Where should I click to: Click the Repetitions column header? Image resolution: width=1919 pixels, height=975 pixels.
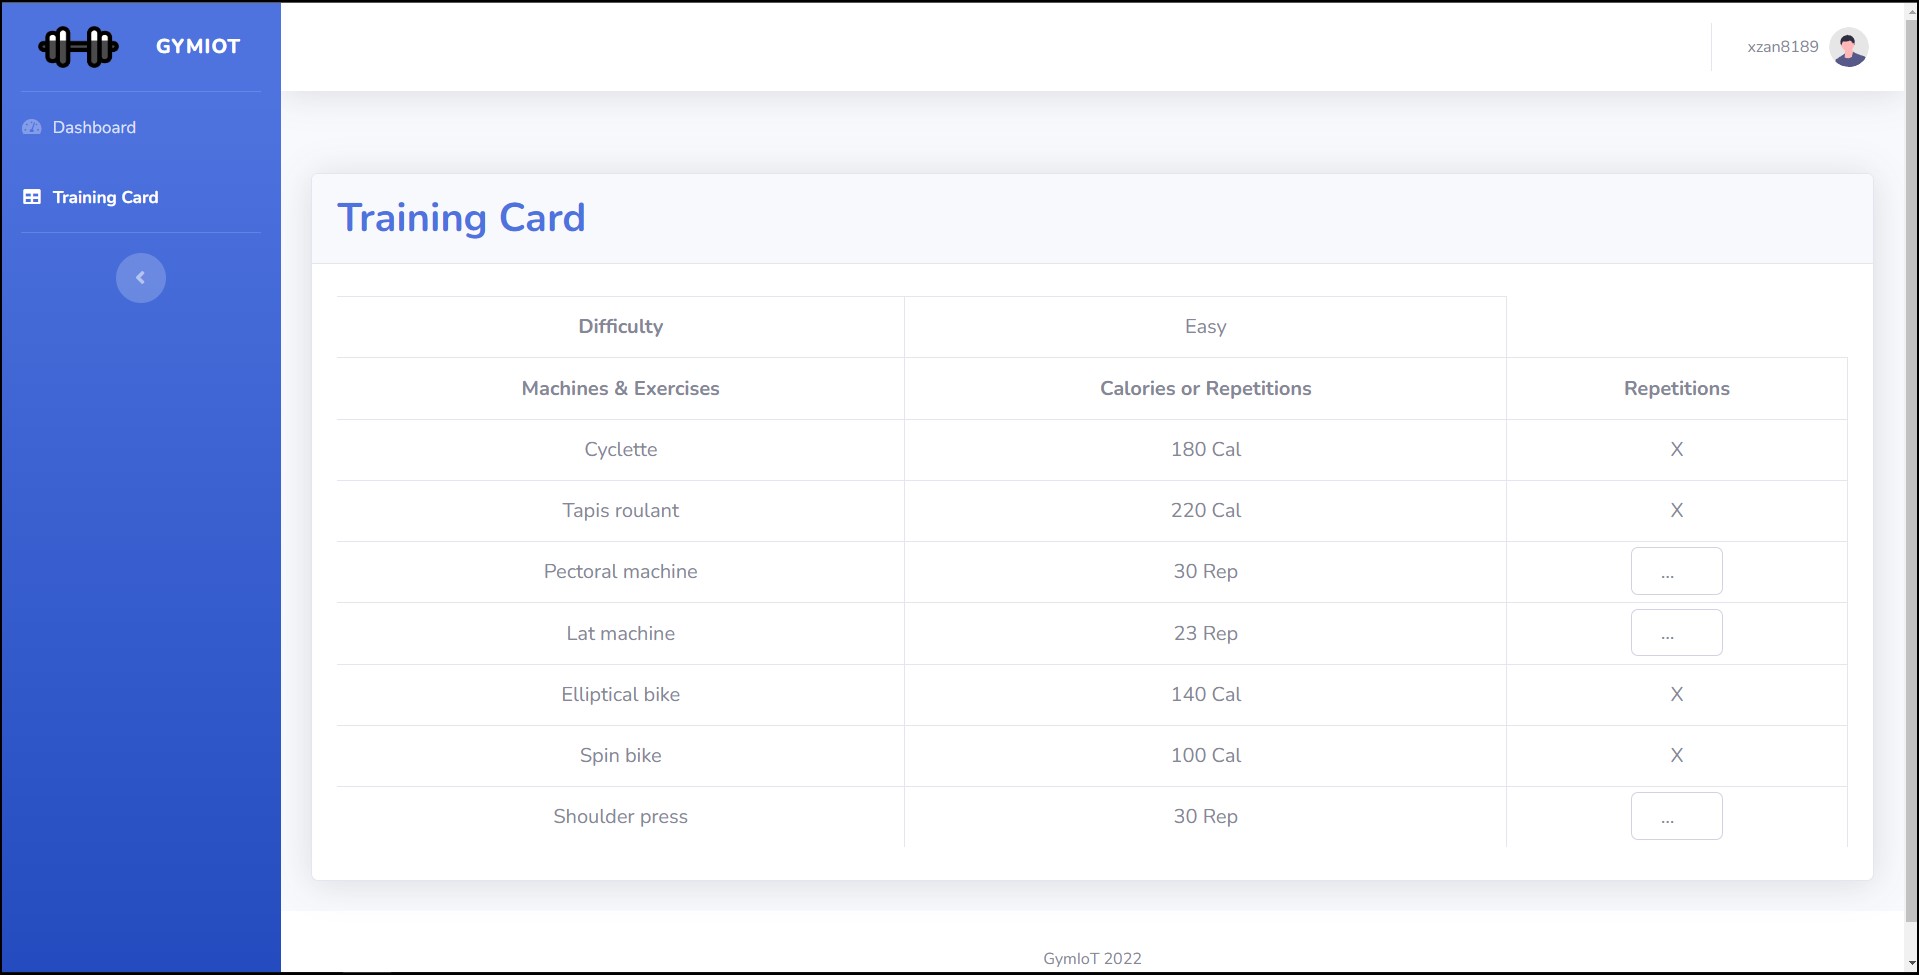click(x=1676, y=388)
